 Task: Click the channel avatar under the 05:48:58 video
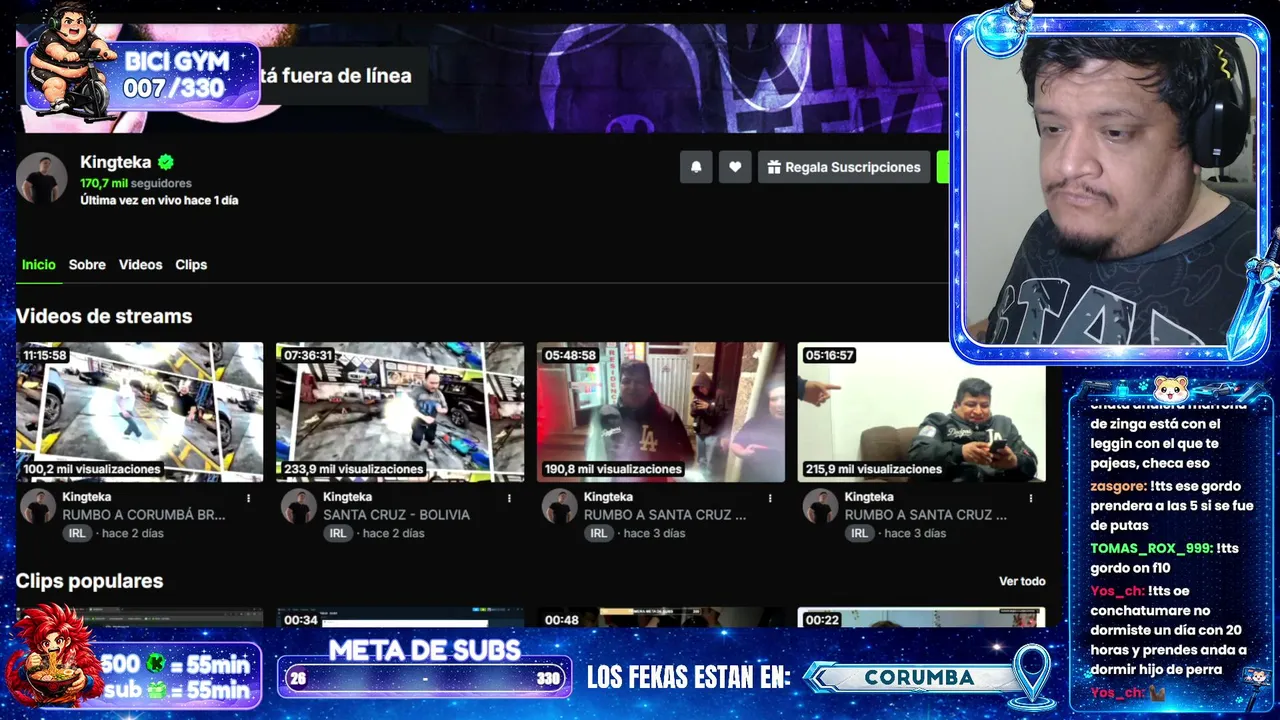point(559,506)
